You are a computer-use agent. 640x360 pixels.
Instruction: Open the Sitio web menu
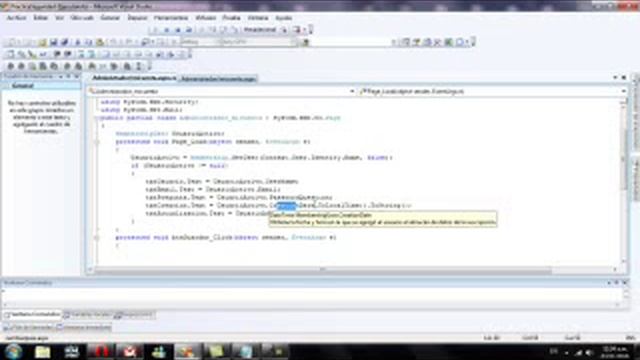[x=82, y=18]
